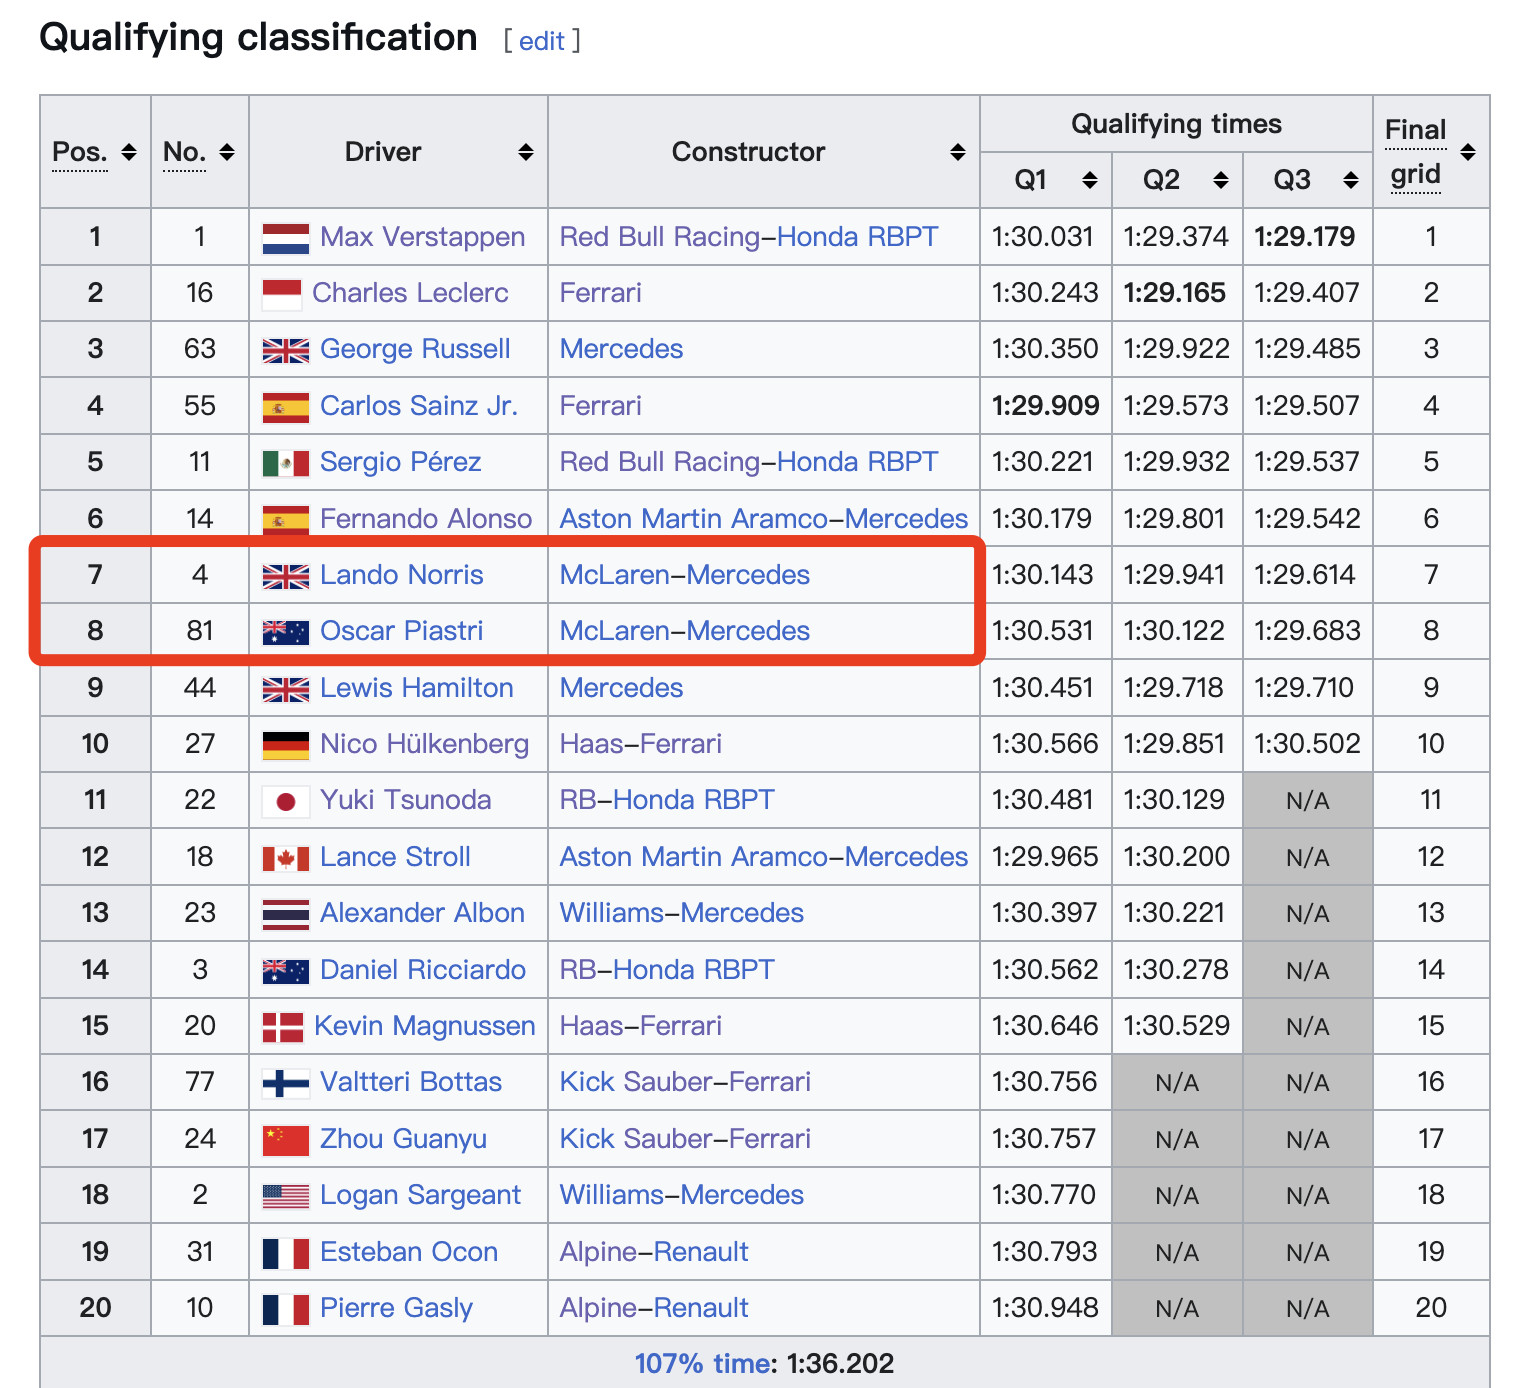Open McLaren–Mercedes link in Oscar Piastri row
Screen dimensions: 1524x1388
[x=684, y=631]
